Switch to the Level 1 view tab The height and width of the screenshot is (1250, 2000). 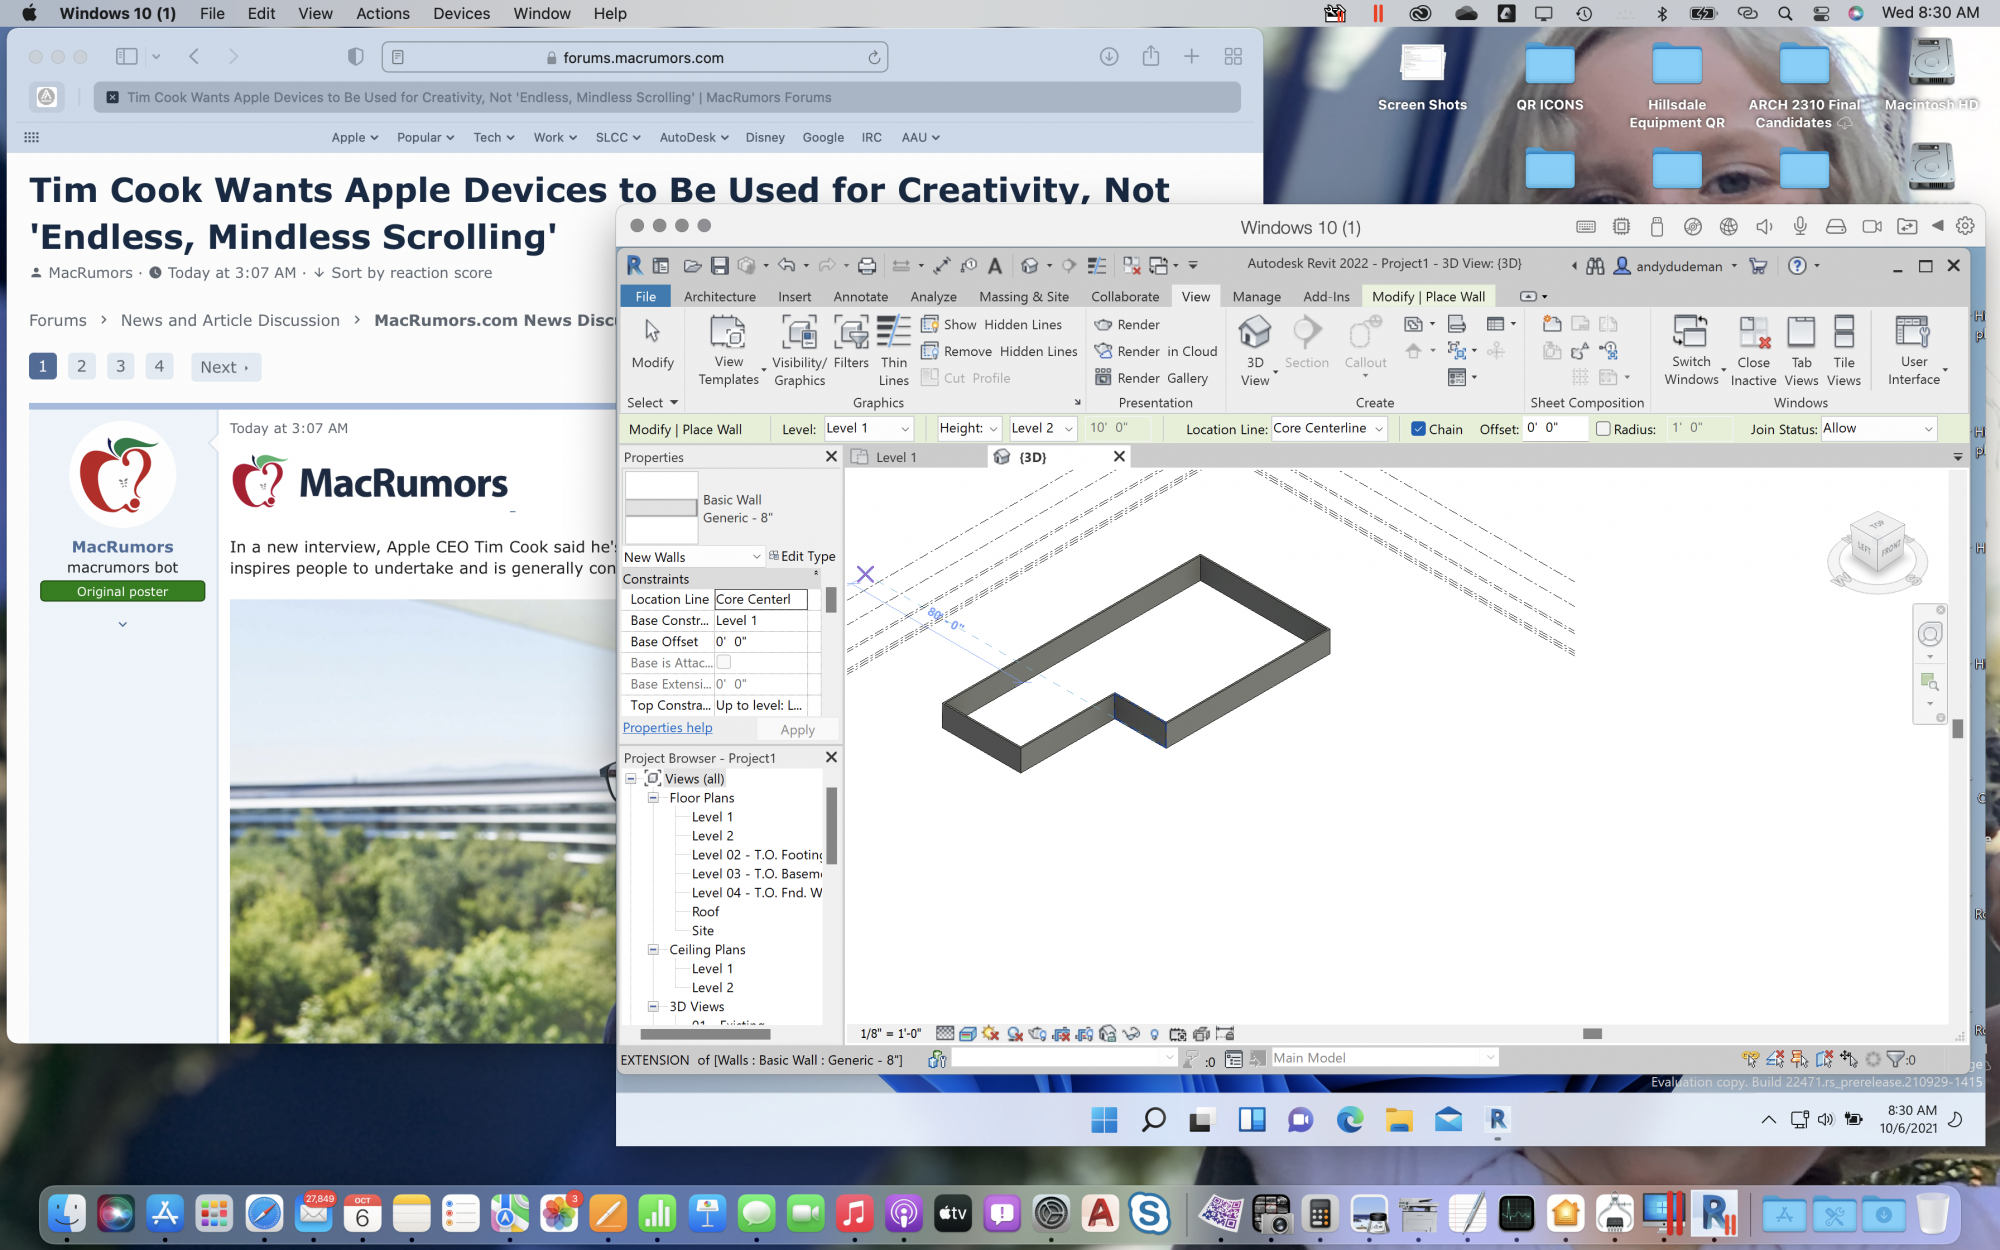[896, 457]
